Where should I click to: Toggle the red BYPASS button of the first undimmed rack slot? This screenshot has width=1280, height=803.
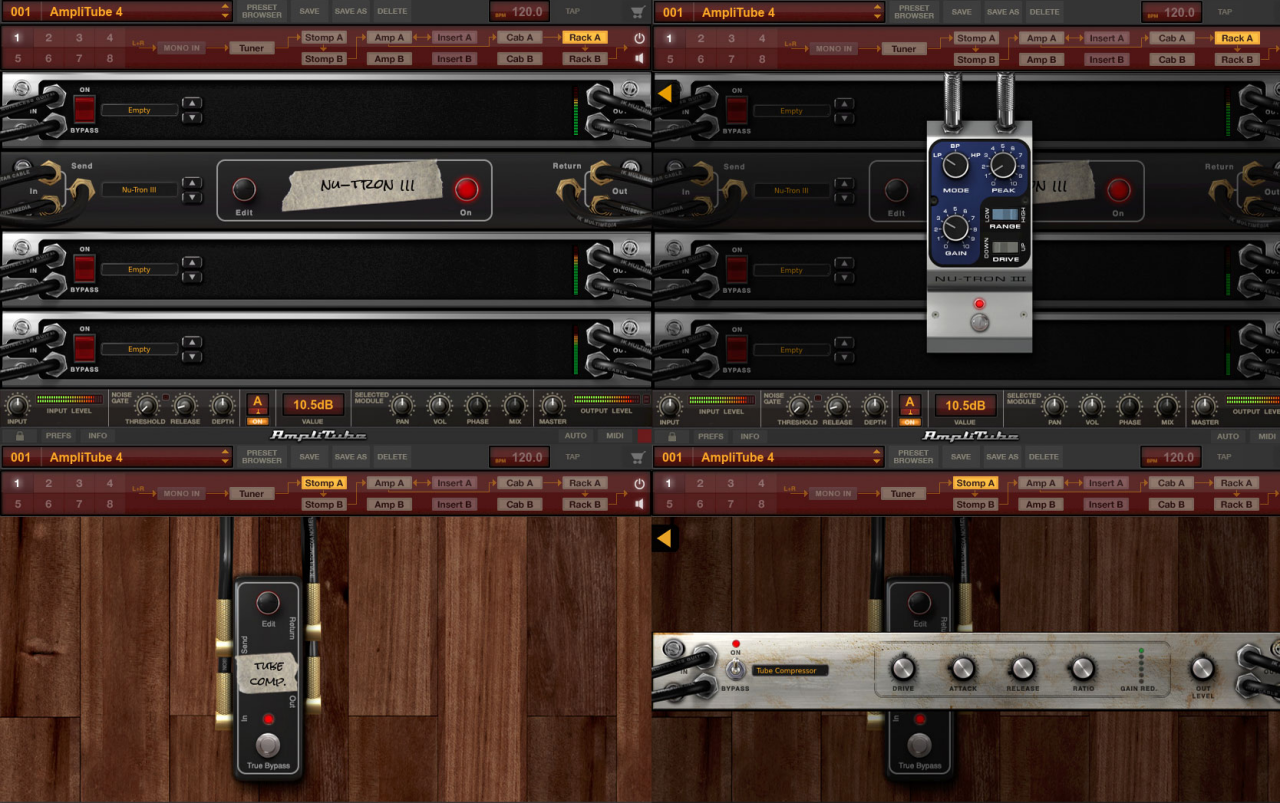(x=85, y=110)
